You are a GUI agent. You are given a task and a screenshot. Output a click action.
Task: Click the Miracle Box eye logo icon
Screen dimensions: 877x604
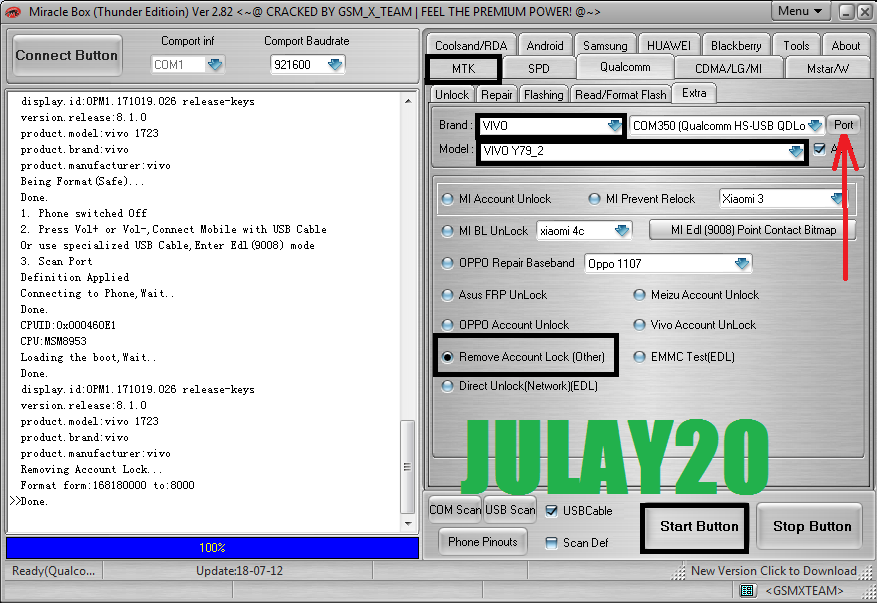[12, 12]
